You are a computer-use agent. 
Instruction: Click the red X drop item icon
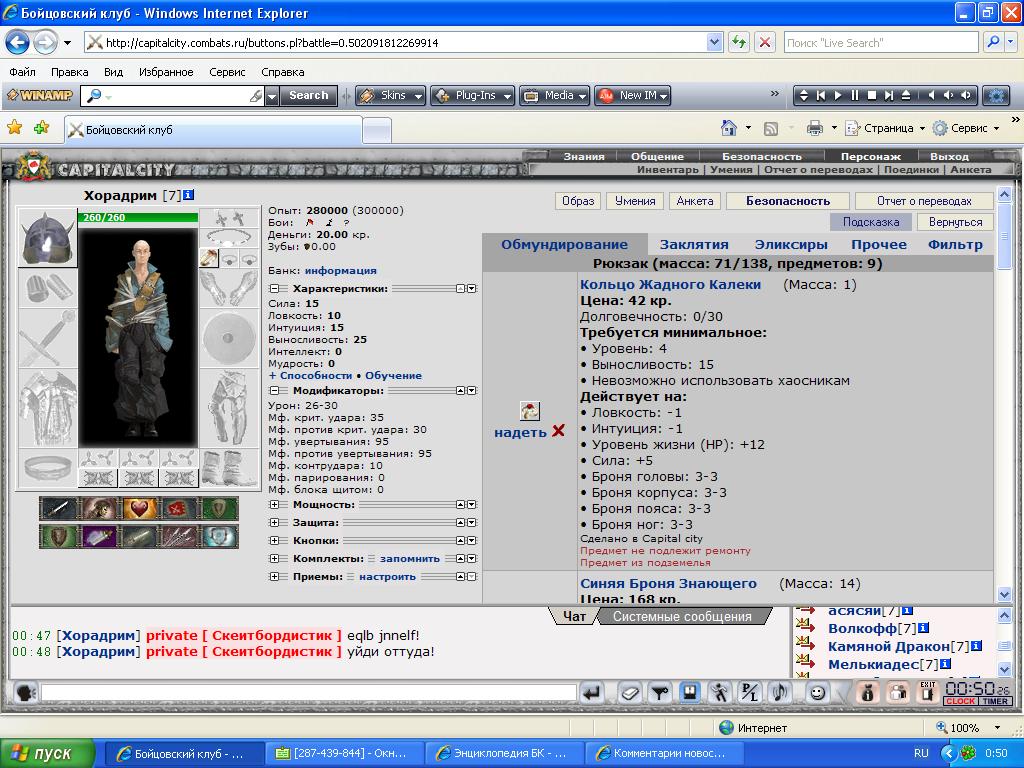click(x=558, y=431)
